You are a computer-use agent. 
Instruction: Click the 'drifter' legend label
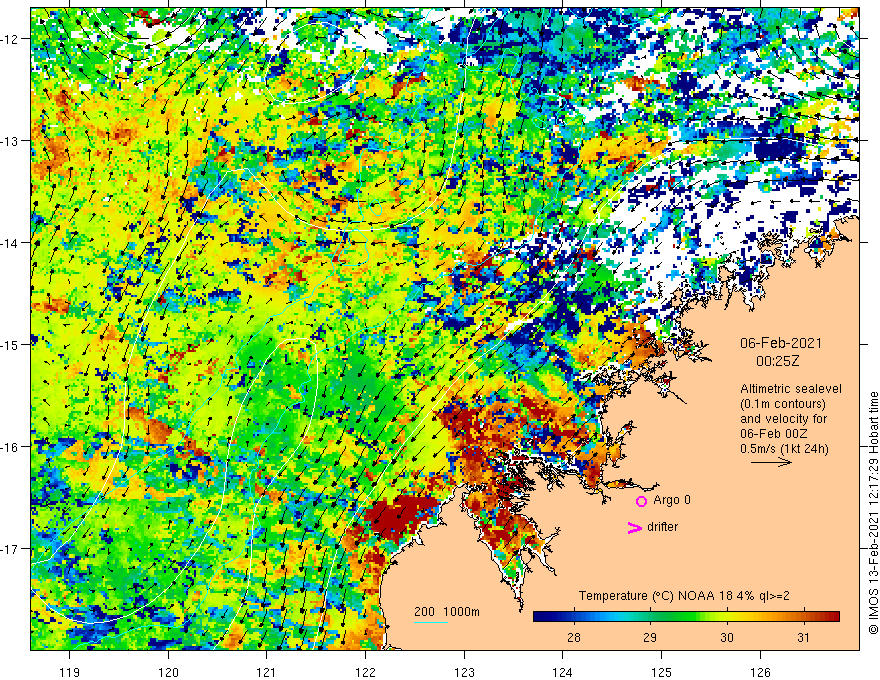[662, 527]
